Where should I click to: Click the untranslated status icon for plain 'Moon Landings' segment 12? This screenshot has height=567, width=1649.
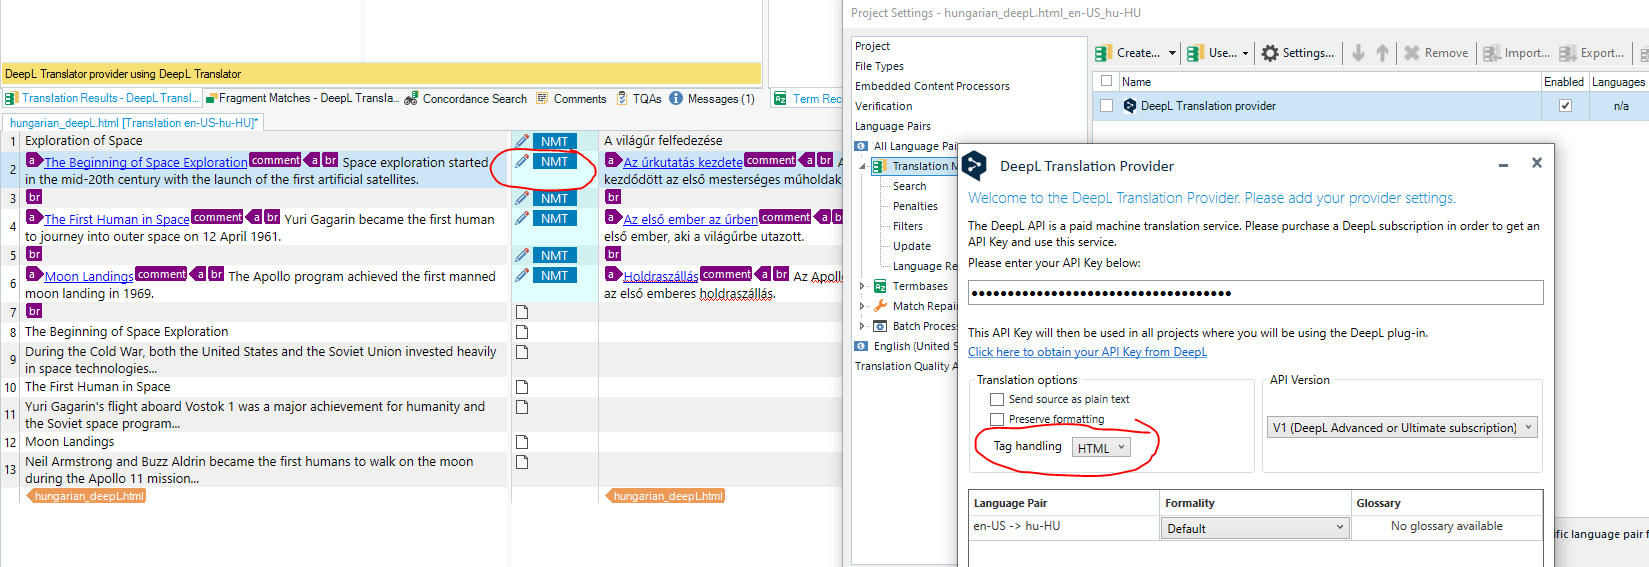pos(522,442)
